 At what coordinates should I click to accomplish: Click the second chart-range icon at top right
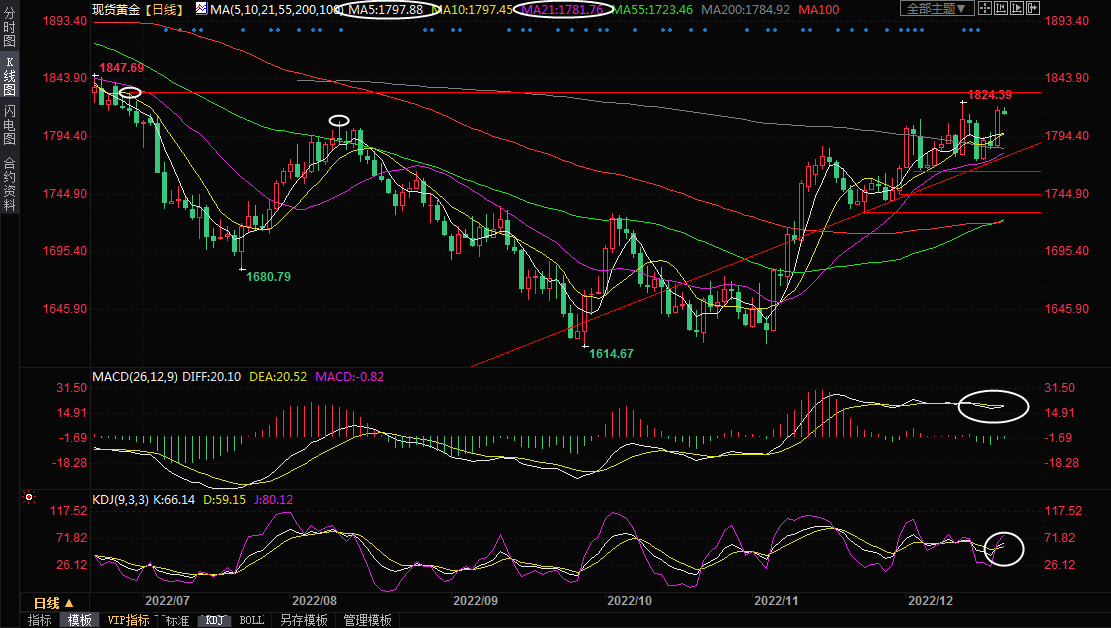(x=999, y=9)
